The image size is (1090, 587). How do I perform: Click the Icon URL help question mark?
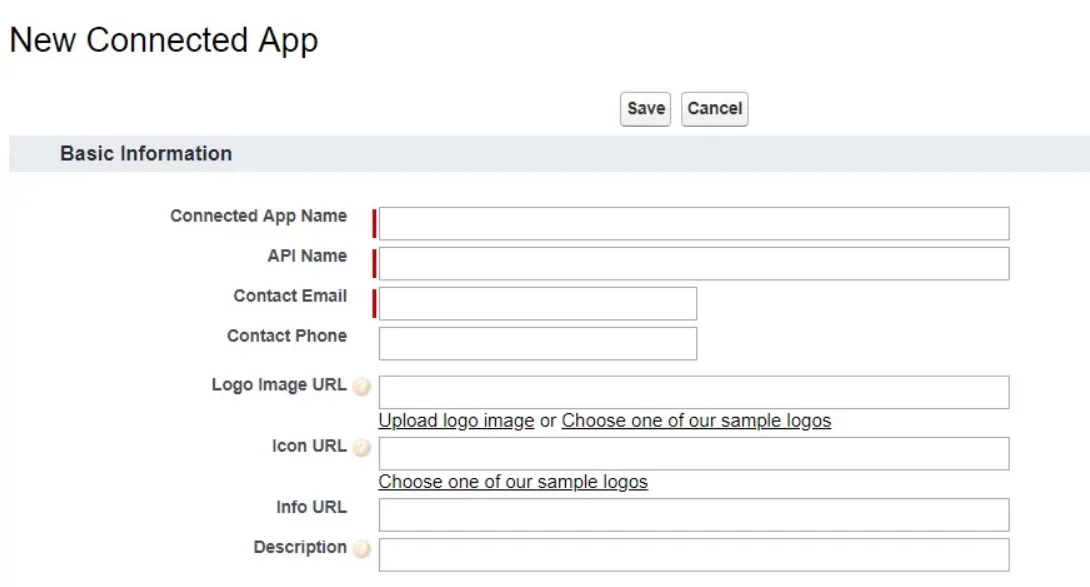(x=361, y=447)
